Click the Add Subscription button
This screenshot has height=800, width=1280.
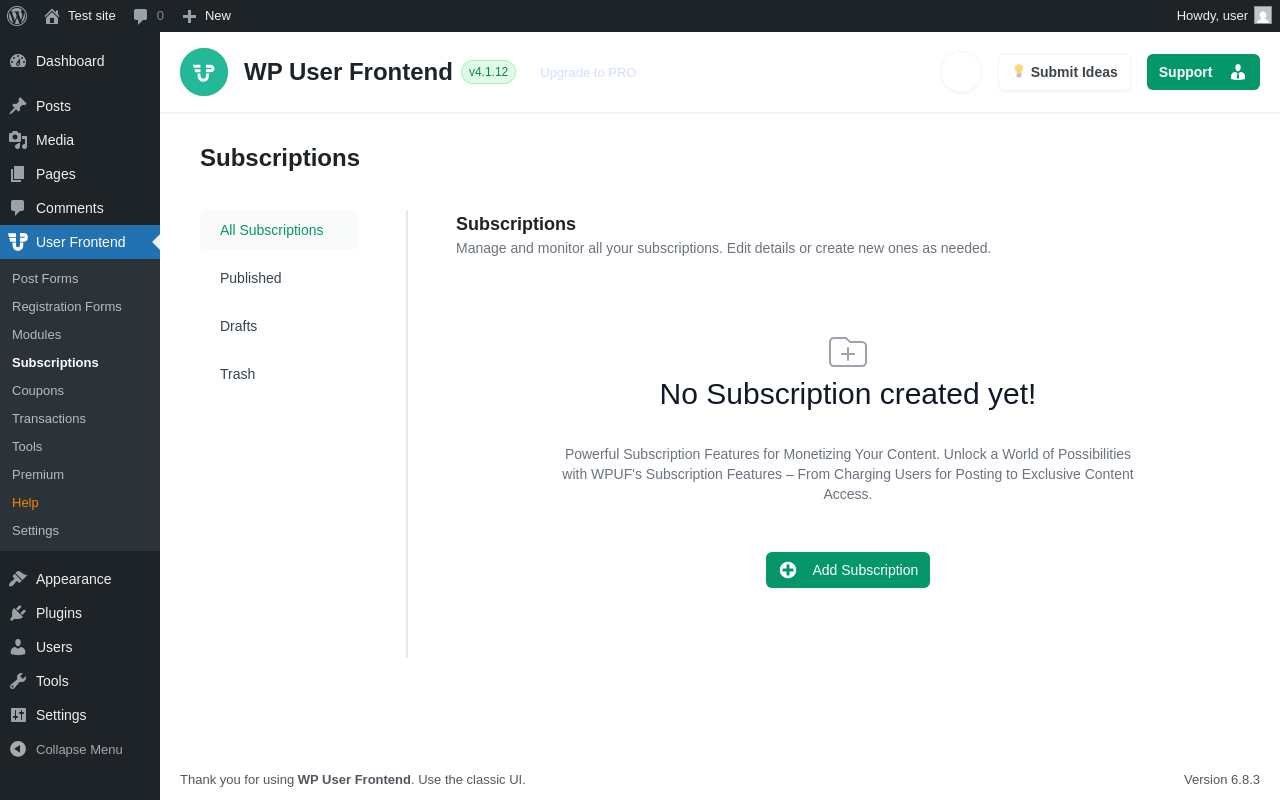(848, 570)
